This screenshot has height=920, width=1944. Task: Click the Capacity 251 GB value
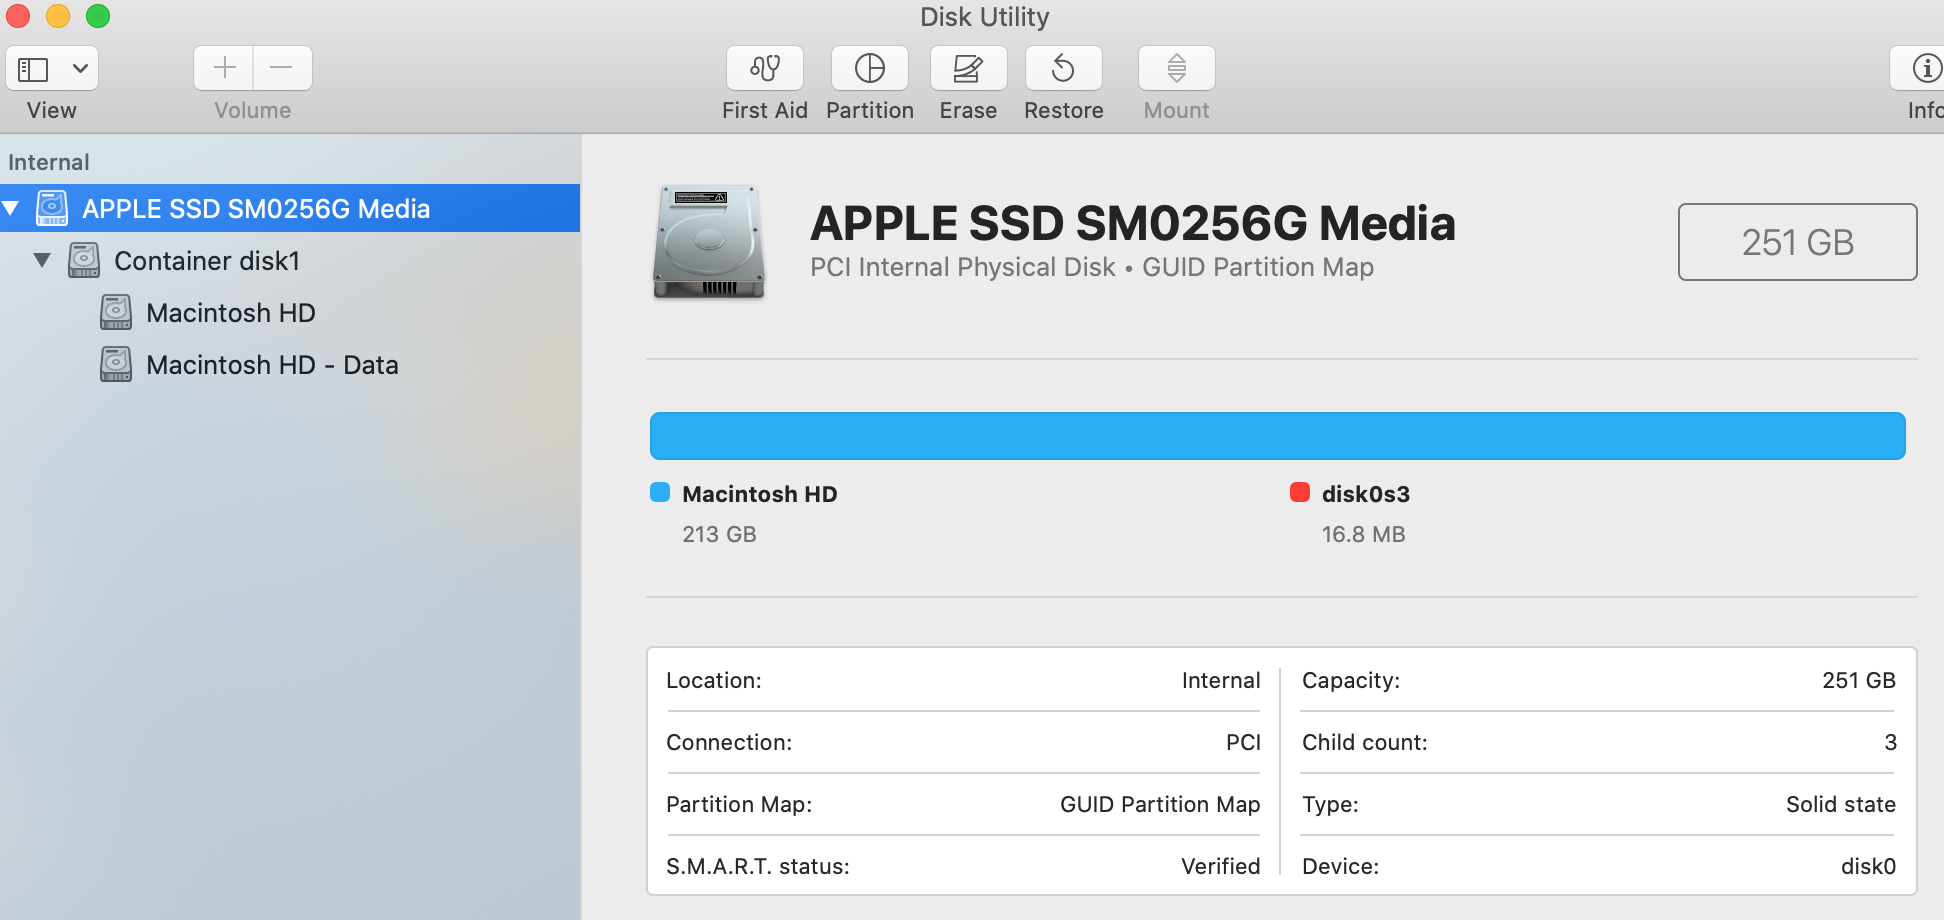coord(1859,680)
